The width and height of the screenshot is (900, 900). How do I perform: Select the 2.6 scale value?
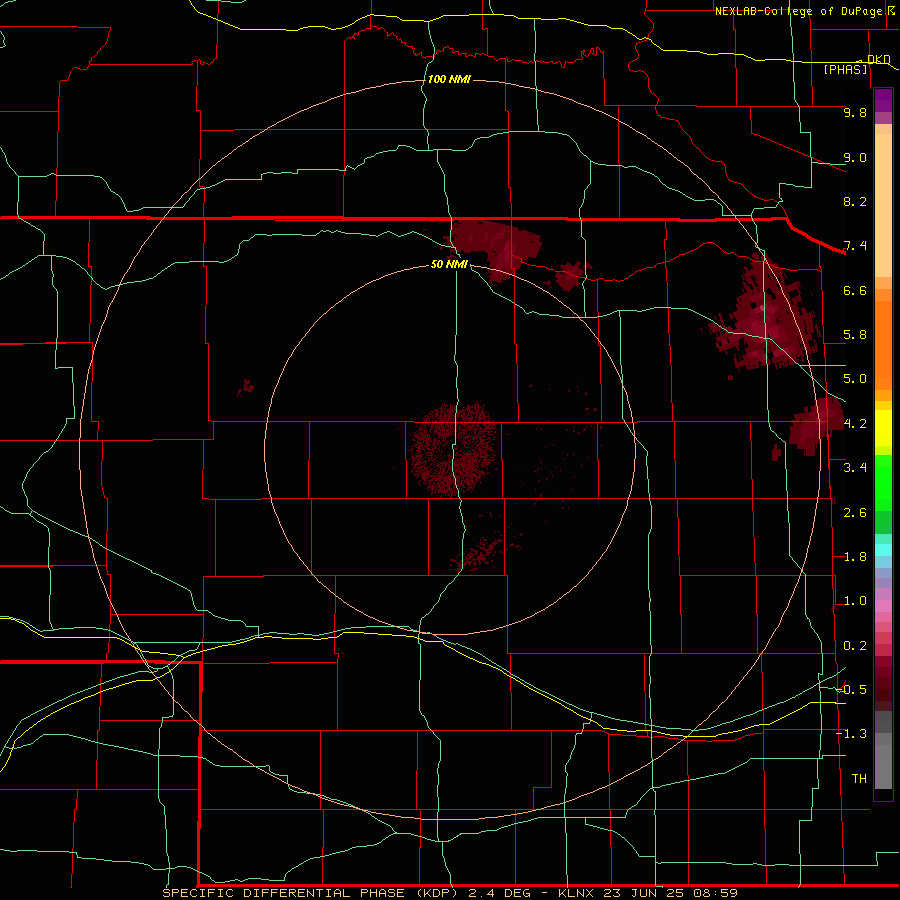855,512
